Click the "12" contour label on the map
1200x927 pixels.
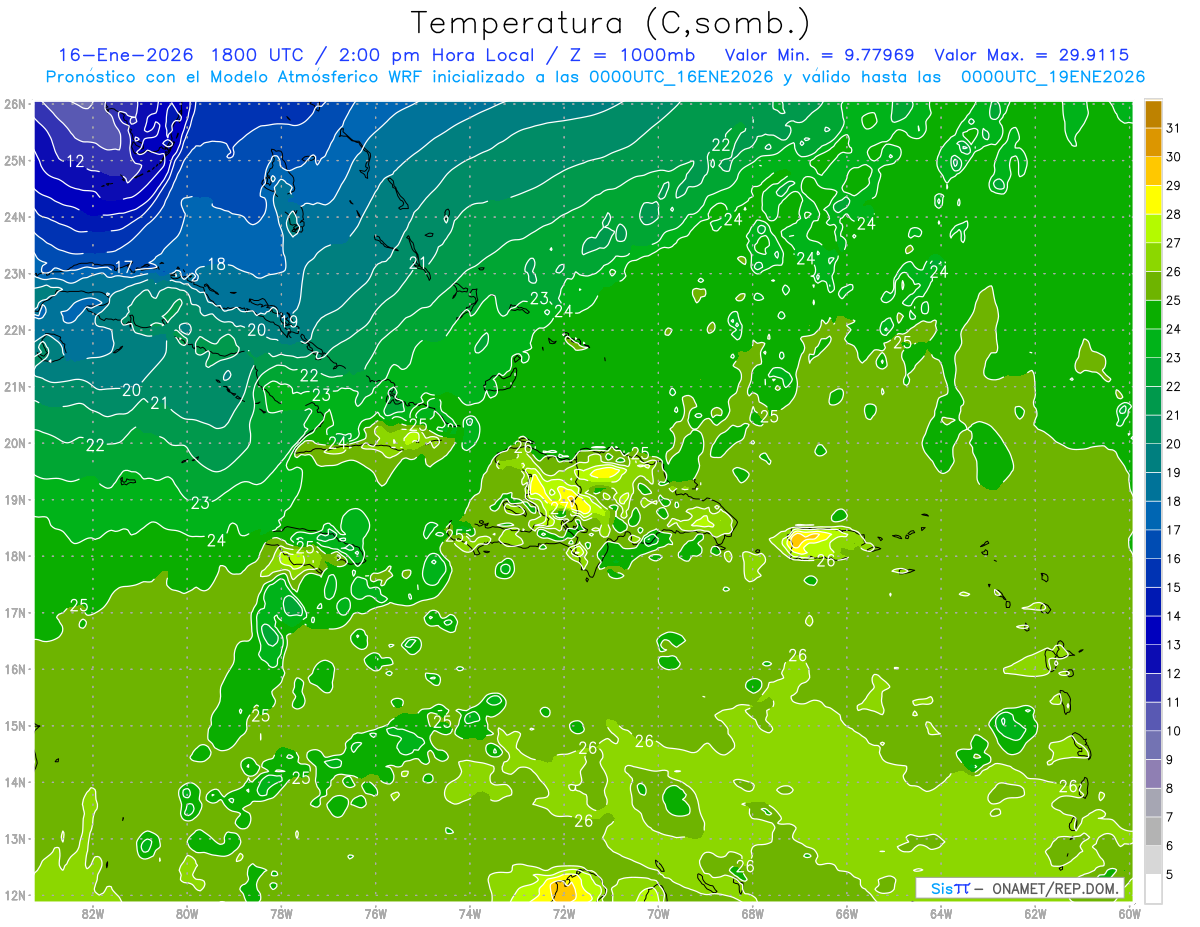click(75, 161)
